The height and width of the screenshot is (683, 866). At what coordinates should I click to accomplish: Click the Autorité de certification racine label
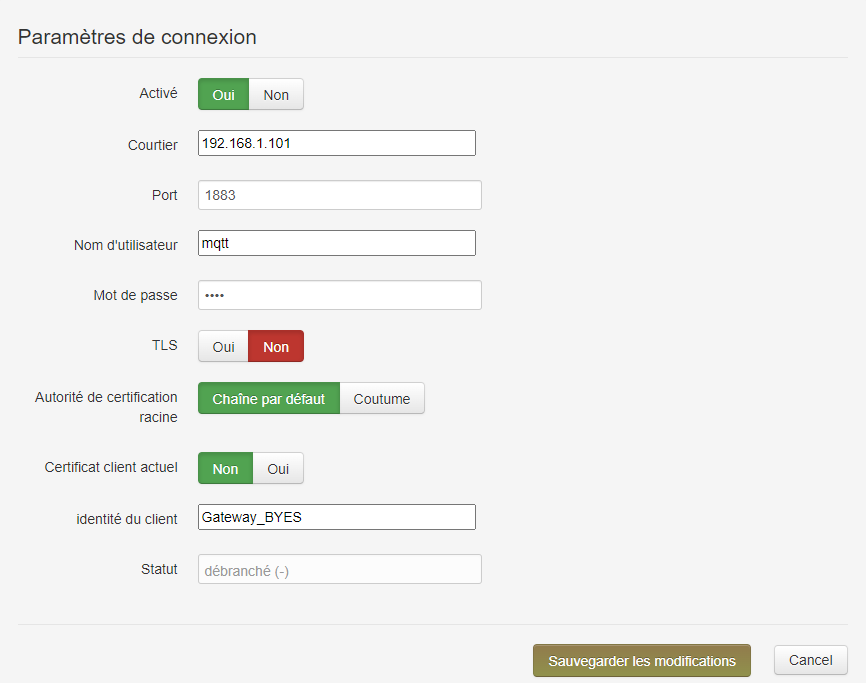point(106,407)
